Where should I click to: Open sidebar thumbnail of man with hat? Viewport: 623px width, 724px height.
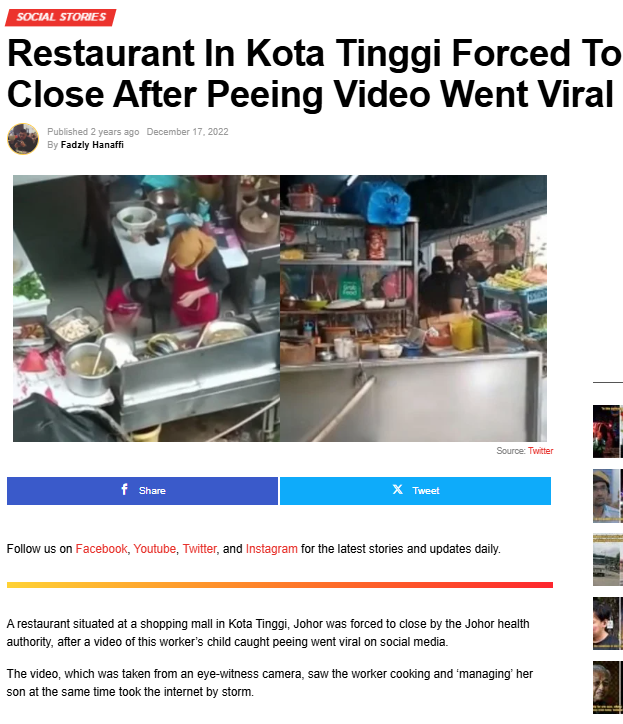point(608,496)
